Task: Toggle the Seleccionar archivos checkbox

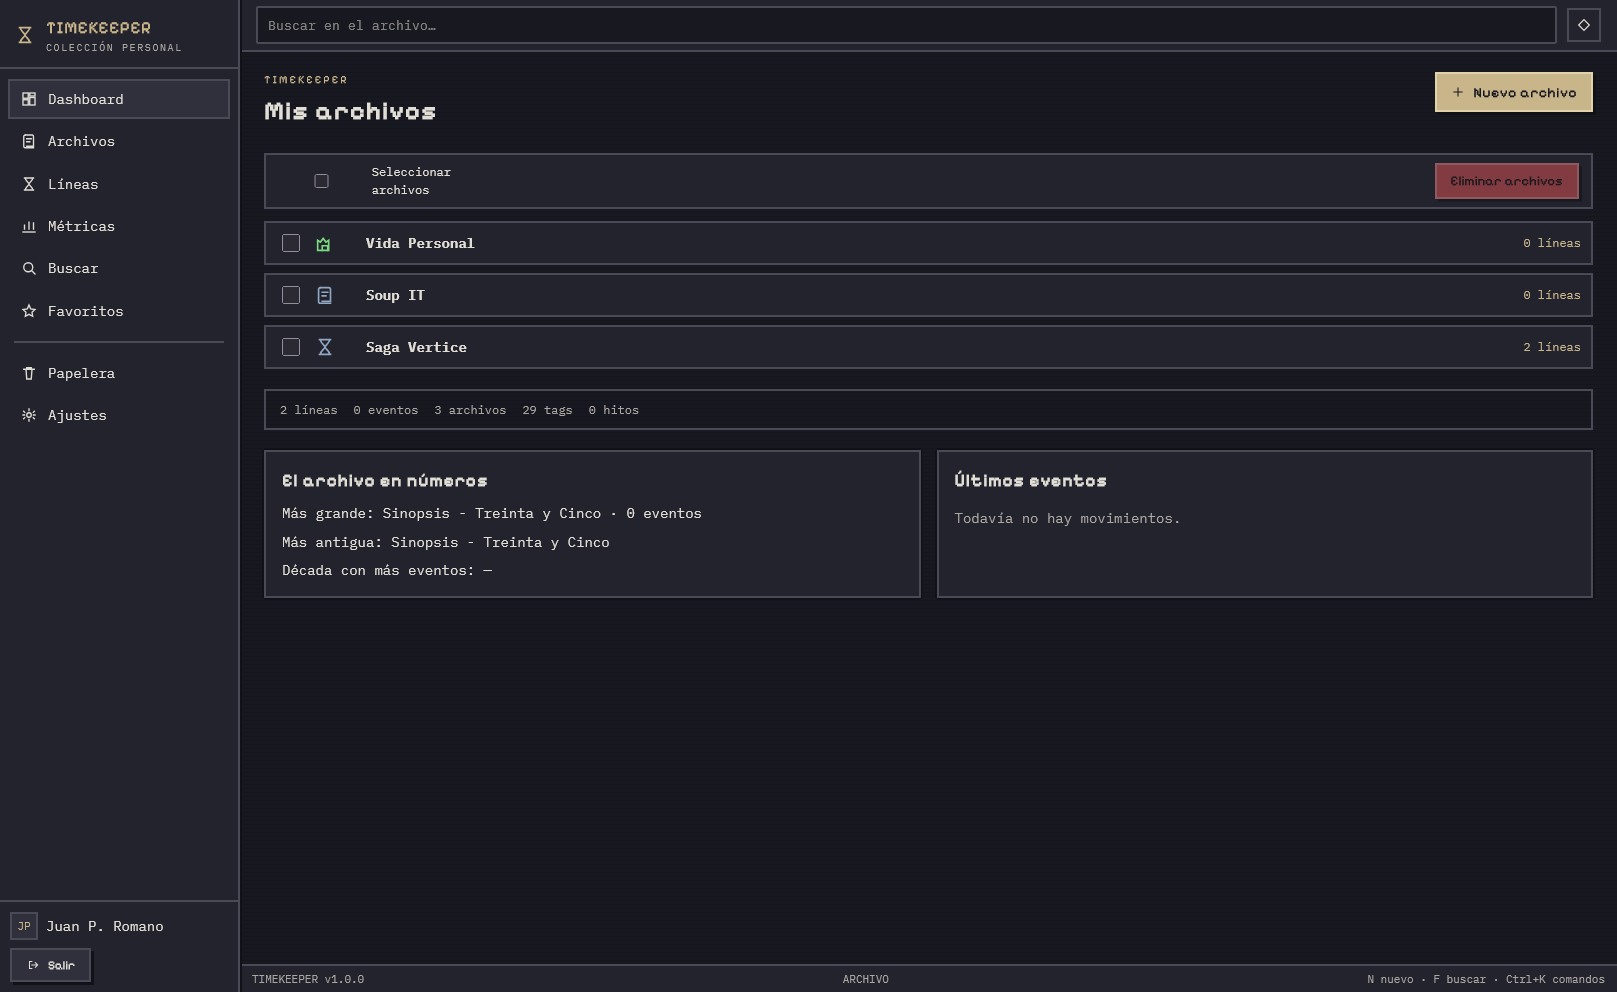Action: pos(321,181)
